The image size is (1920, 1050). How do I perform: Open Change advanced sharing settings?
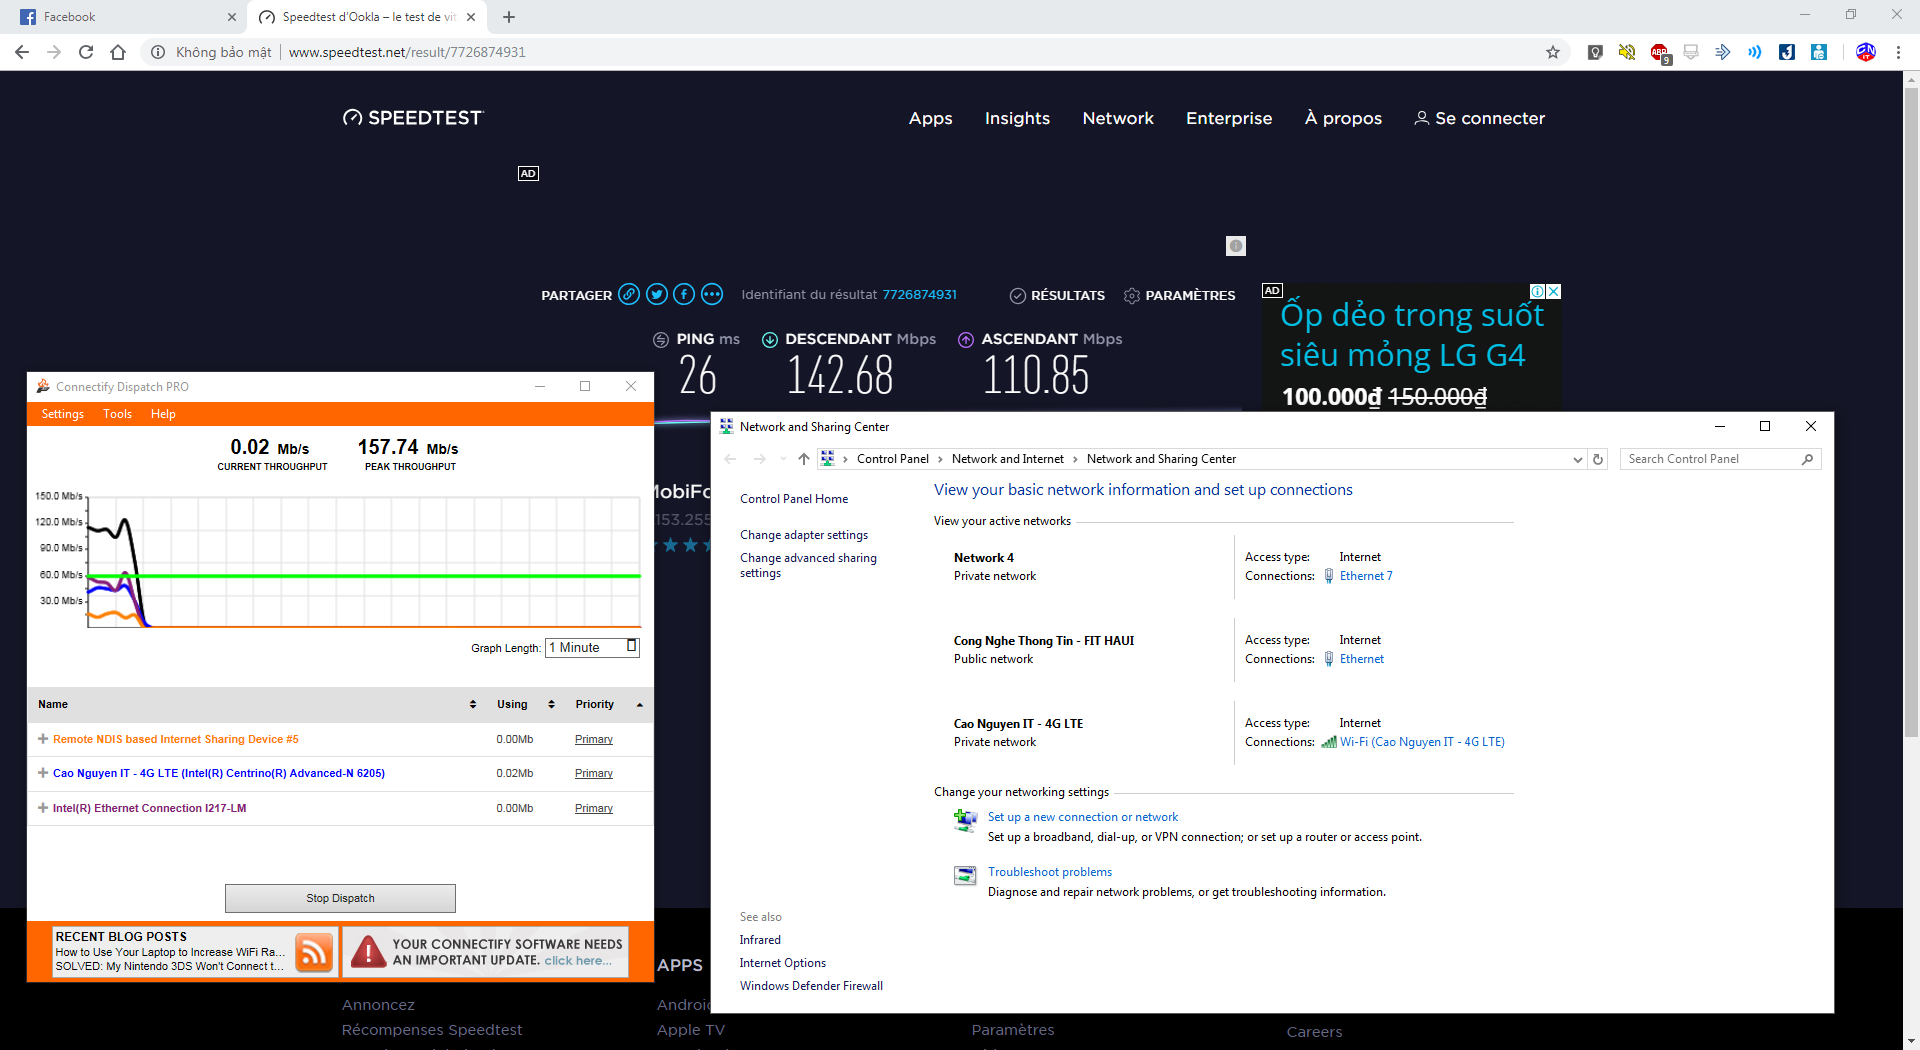click(x=808, y=565)
